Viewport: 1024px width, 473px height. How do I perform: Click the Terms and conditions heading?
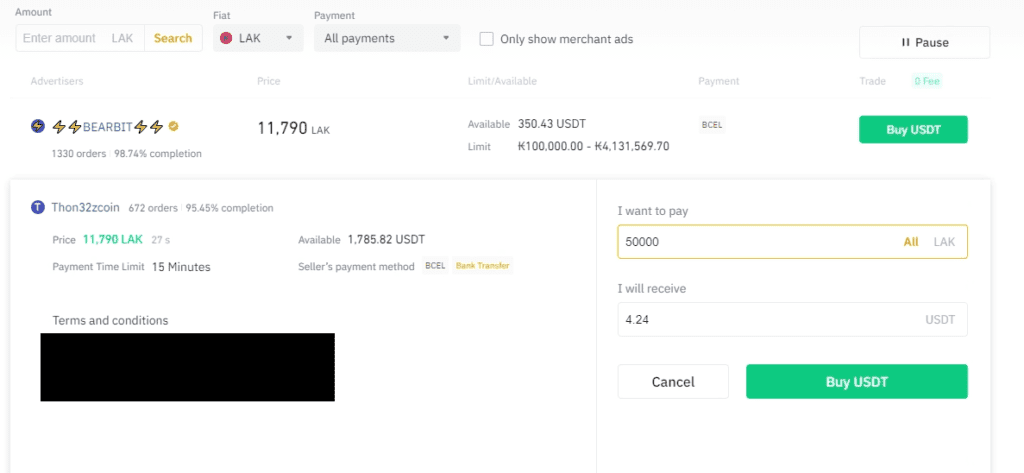[x=110, y=321]
